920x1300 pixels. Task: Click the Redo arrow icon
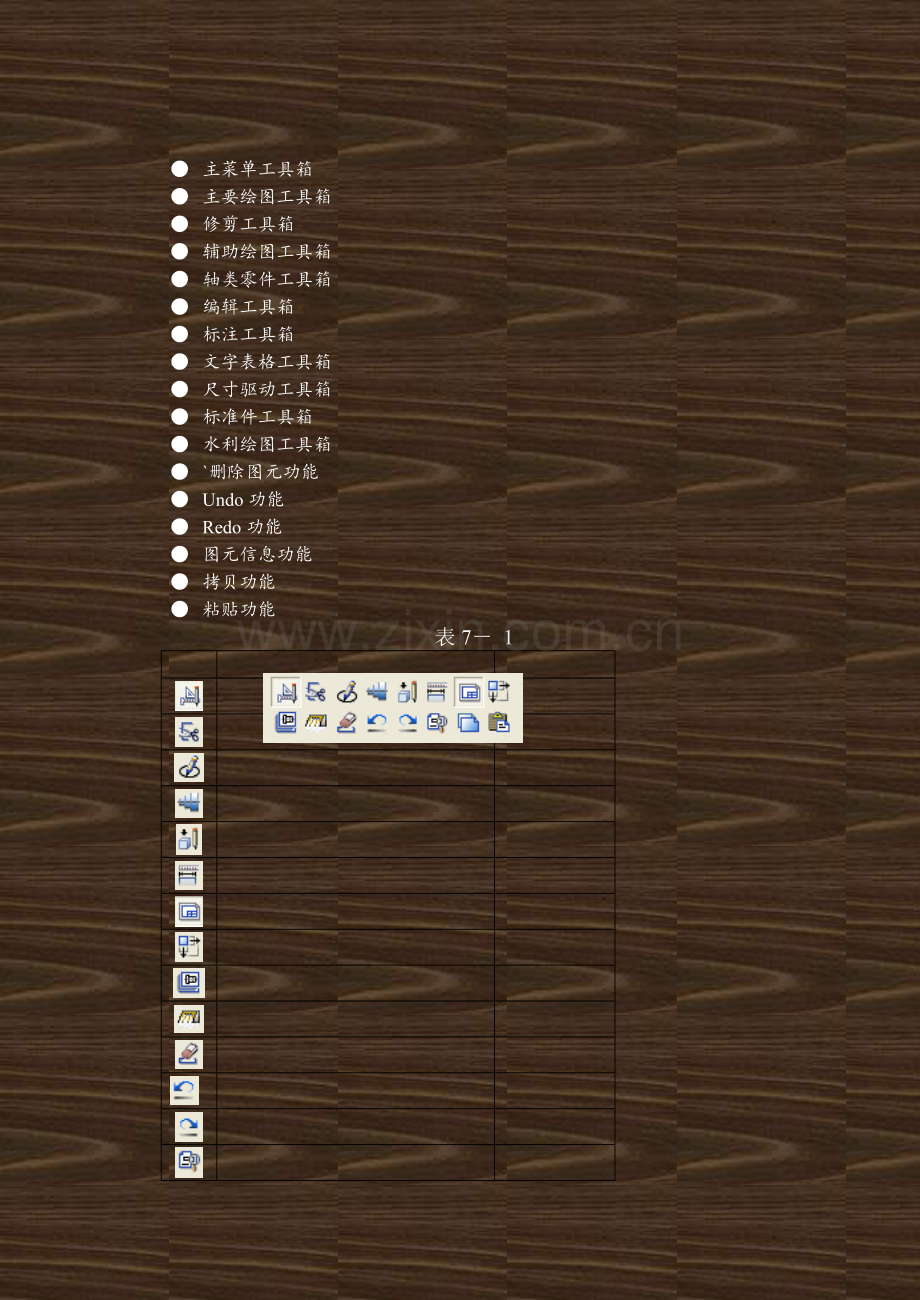click(x=406, y=722)
